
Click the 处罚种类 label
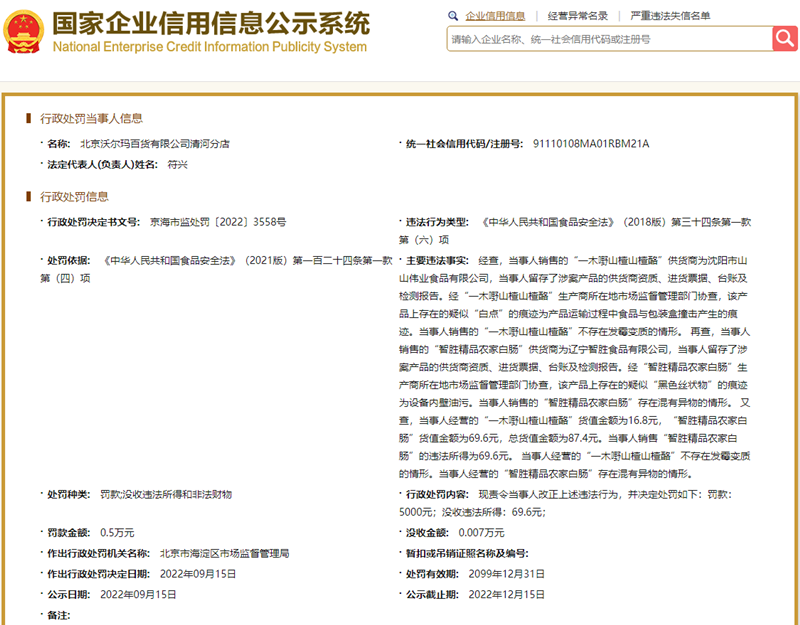point(69,494)
